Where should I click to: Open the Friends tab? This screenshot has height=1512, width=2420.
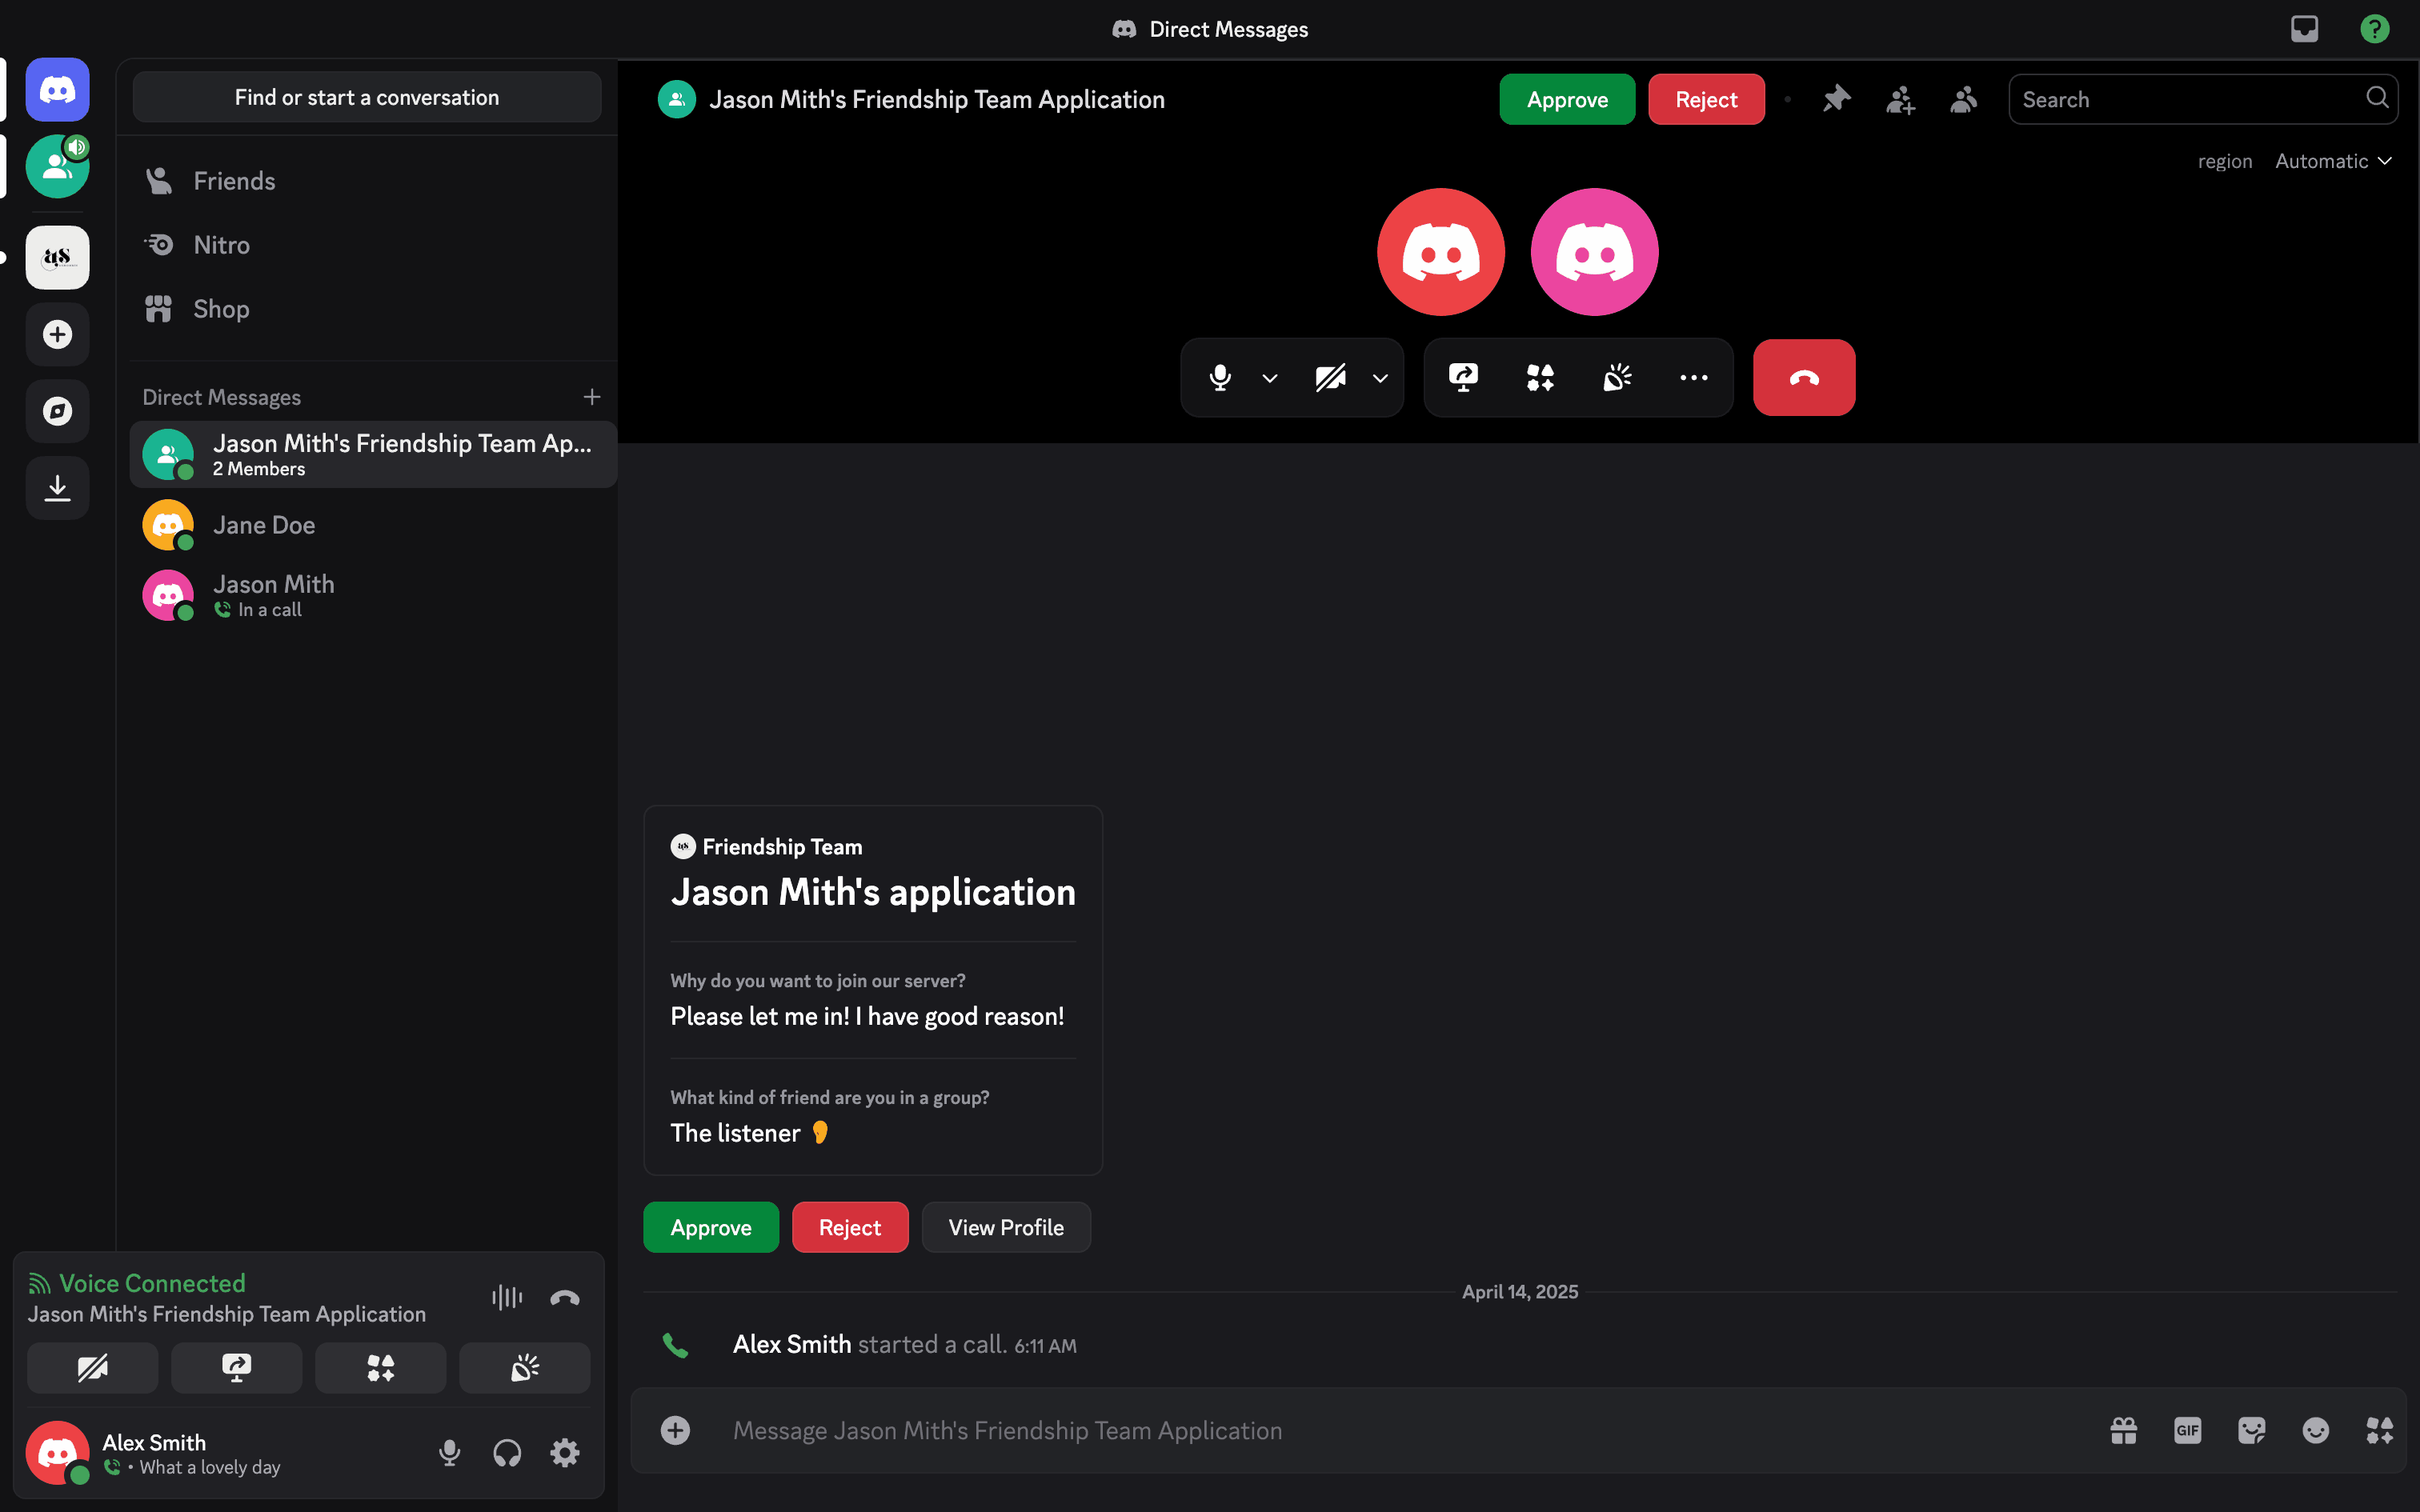click(x=234, y=181)
